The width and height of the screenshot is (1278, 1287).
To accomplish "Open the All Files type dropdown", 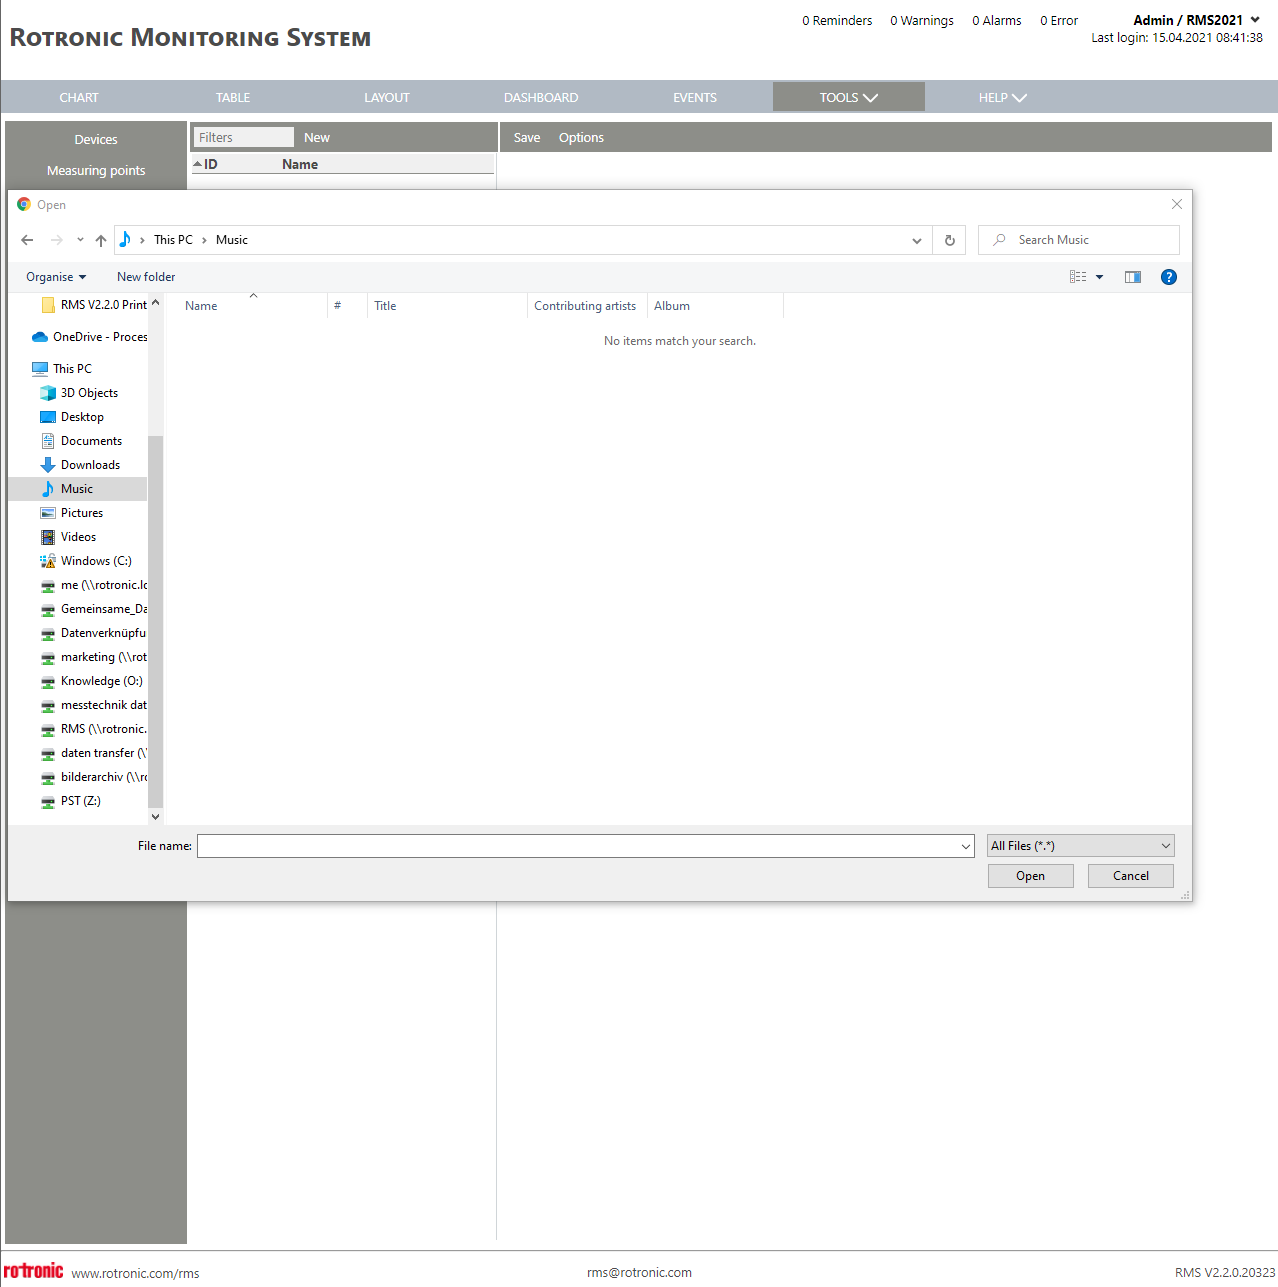I will pos(1080,846).
